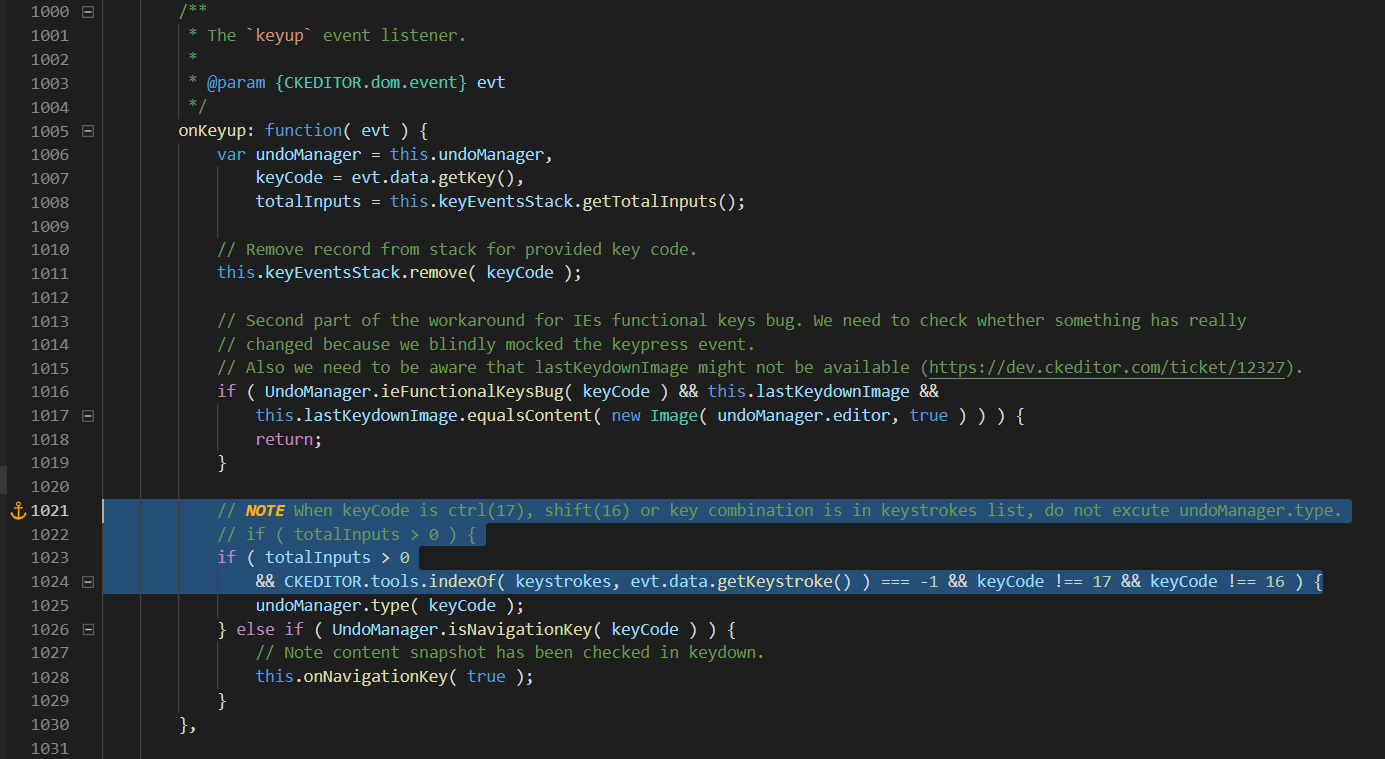Collapse the fold marker at line 1024
The height and width of the screenshot is (759, 1385).
87,581
